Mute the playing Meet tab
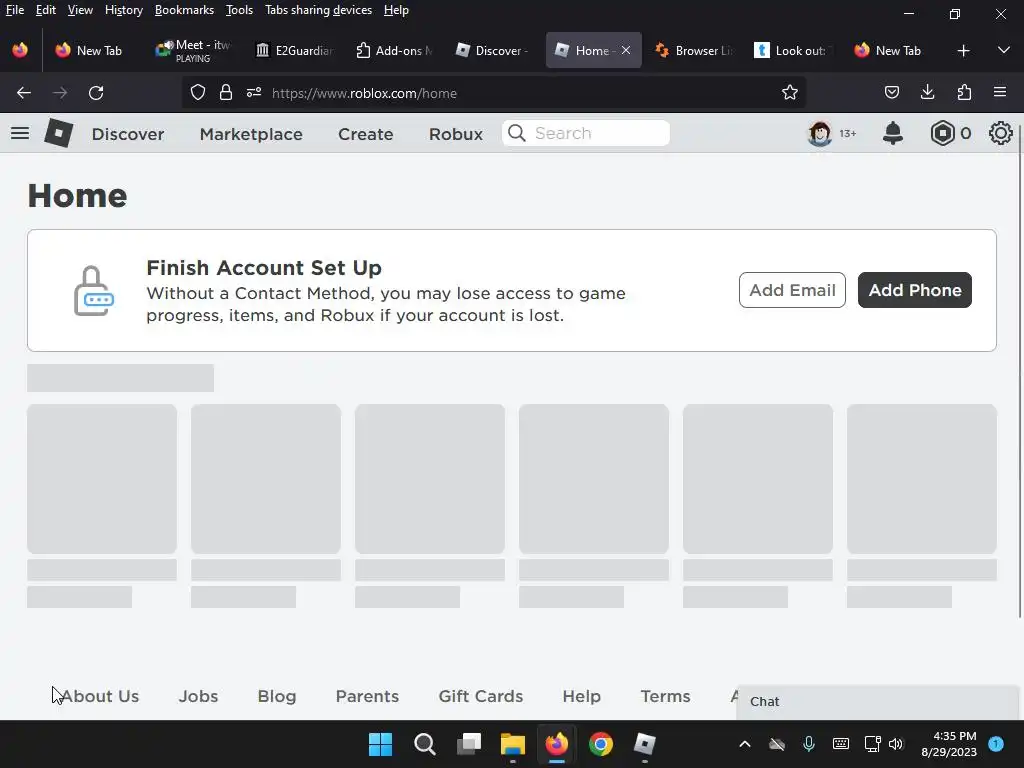 pyautogui.click(x=168, y=45)
